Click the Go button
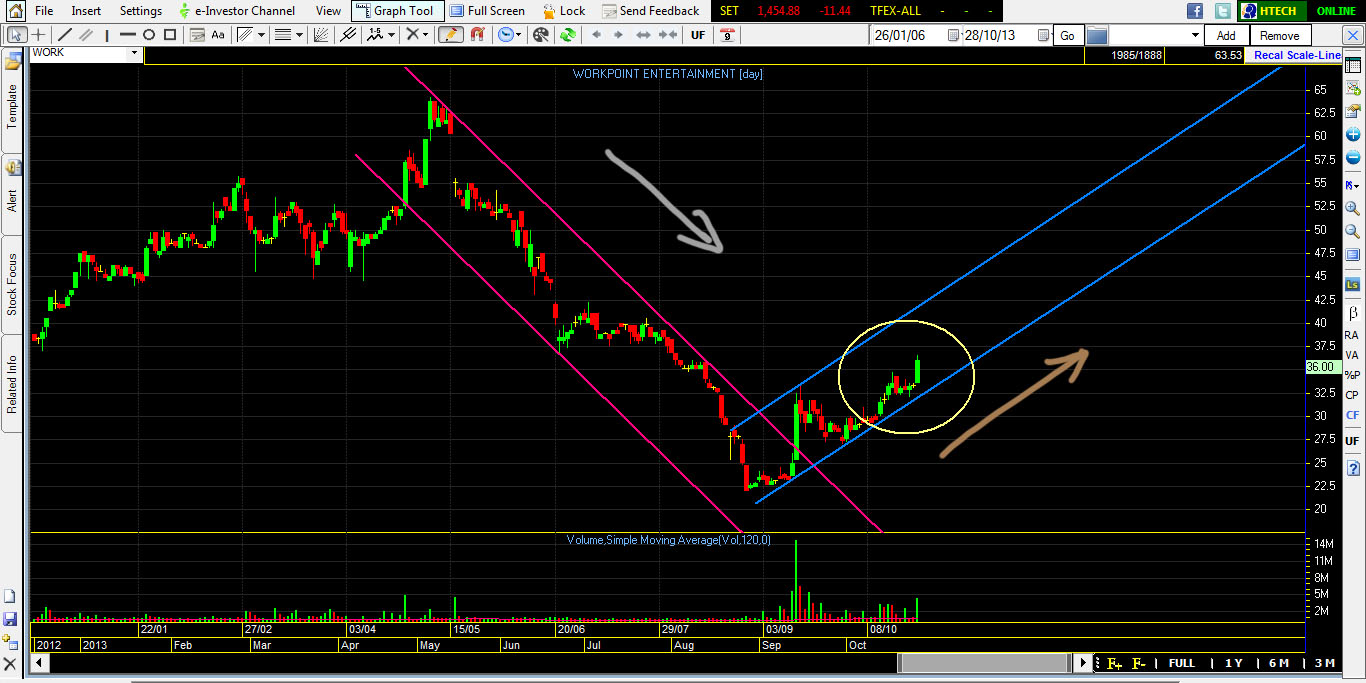The height and width of the screenshot is (683, 1366). pos(1067,36)
